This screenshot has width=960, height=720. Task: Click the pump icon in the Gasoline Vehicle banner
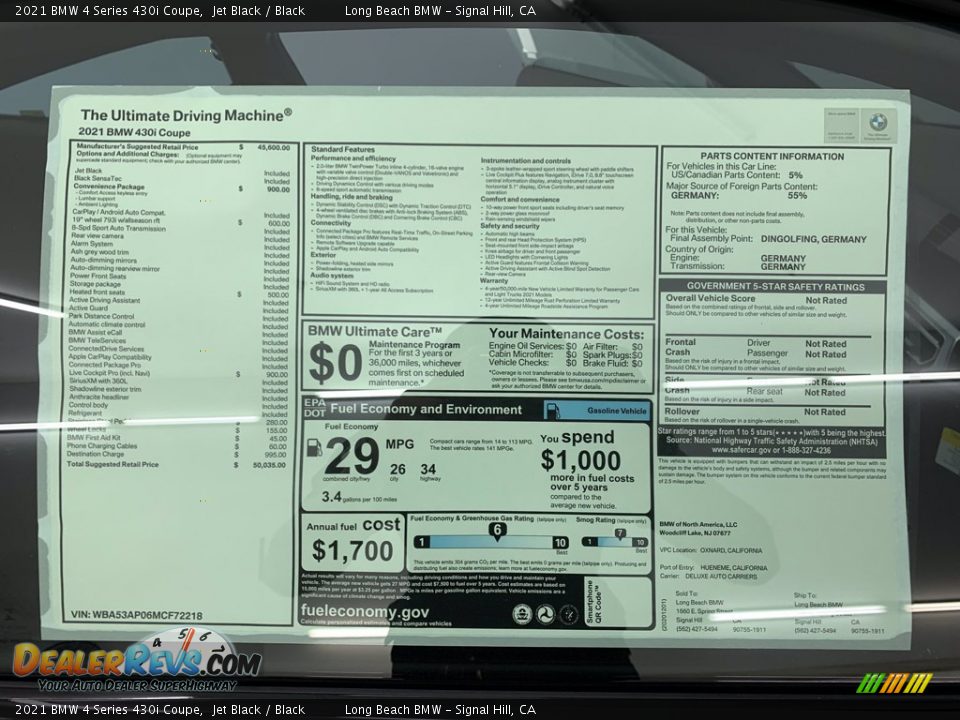[x=552, y=410]
